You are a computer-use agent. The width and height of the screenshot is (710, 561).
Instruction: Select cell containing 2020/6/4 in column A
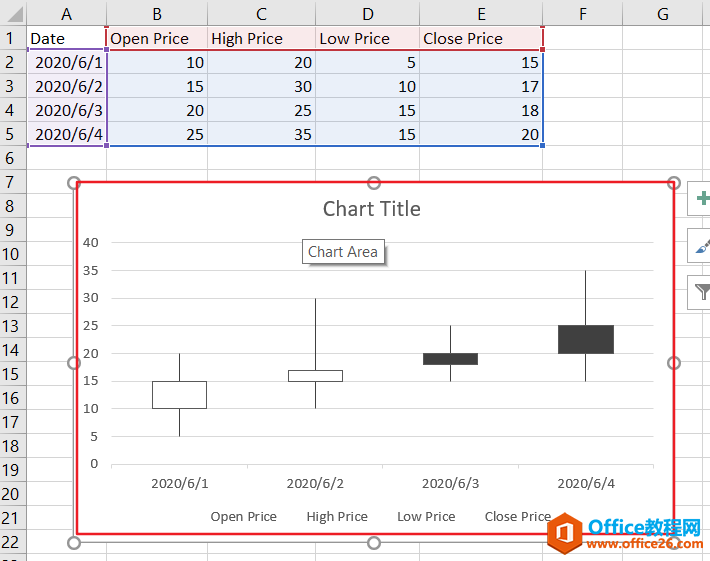[67, 134]
